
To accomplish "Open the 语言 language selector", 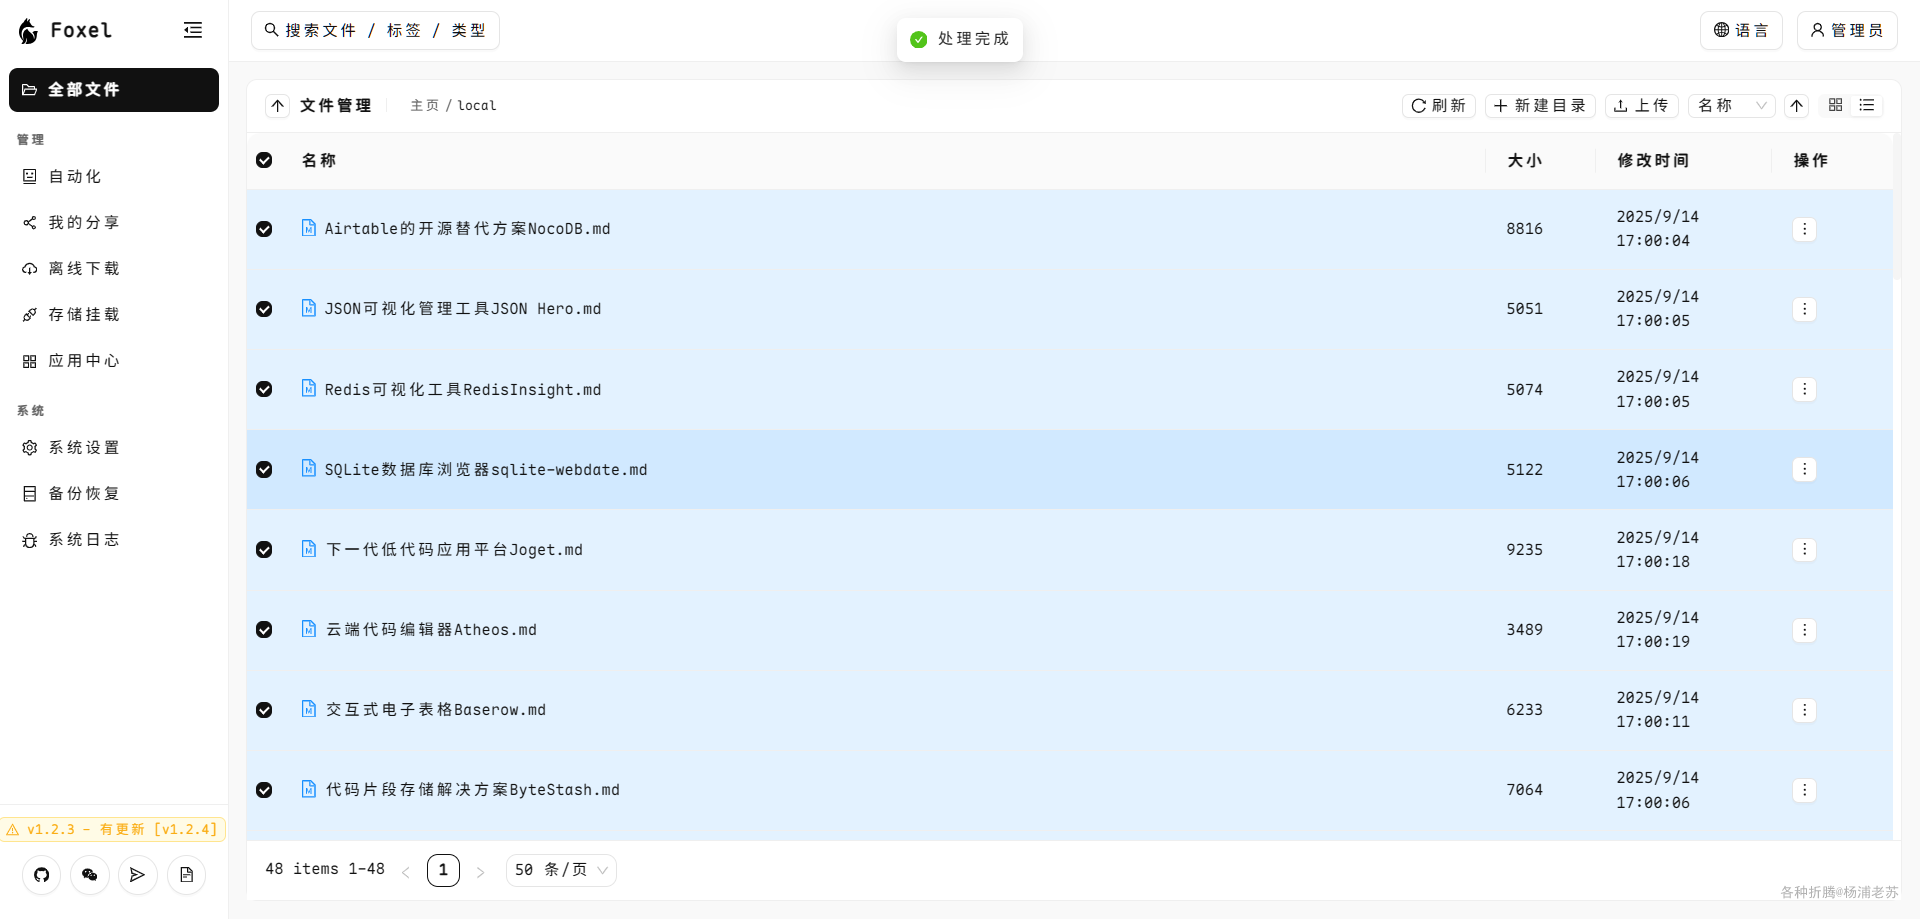I will click(x=1741, y=31).
